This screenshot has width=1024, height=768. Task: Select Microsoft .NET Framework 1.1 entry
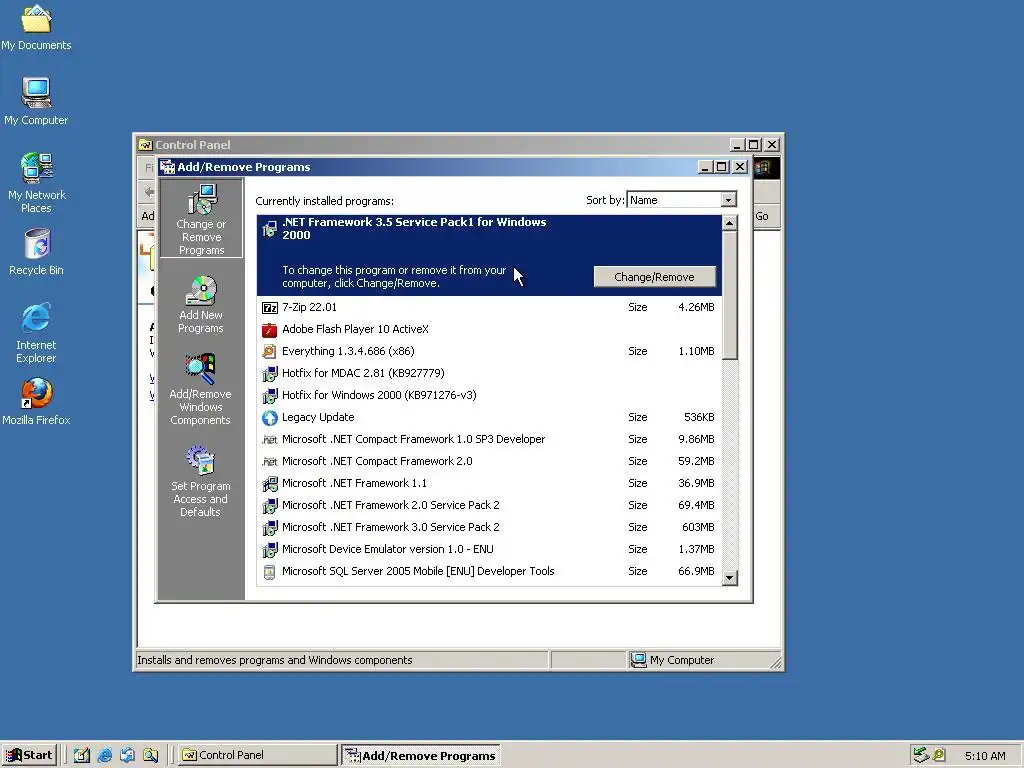[x=490, y=484]
